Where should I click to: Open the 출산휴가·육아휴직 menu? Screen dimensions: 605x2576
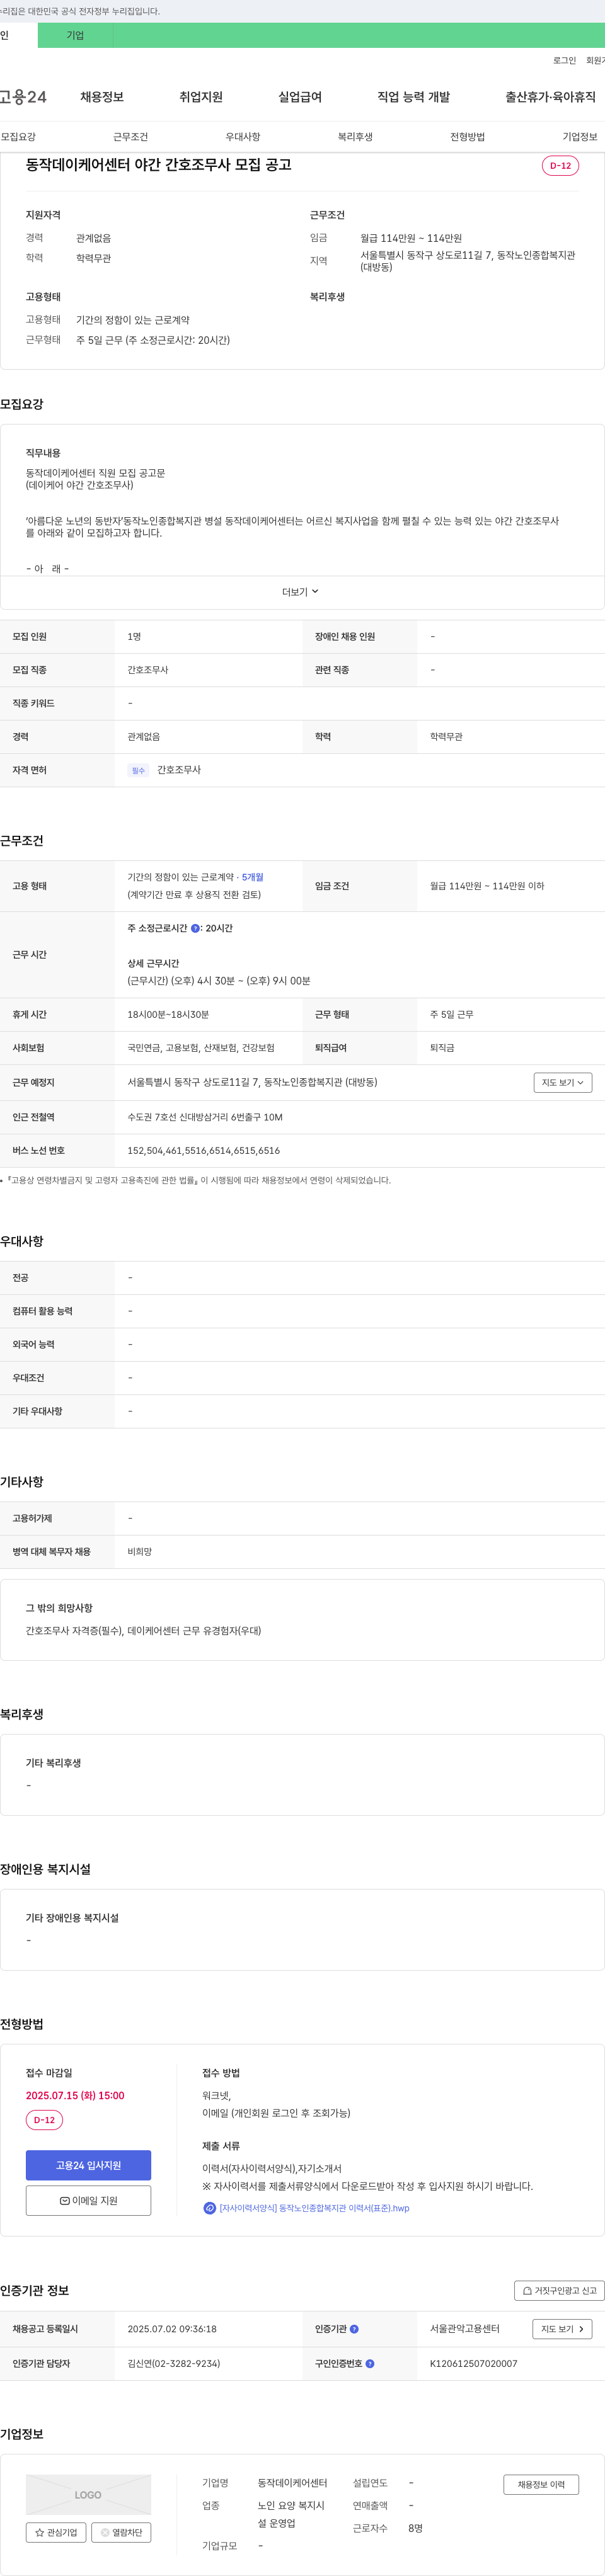click(x=550, y=97)
